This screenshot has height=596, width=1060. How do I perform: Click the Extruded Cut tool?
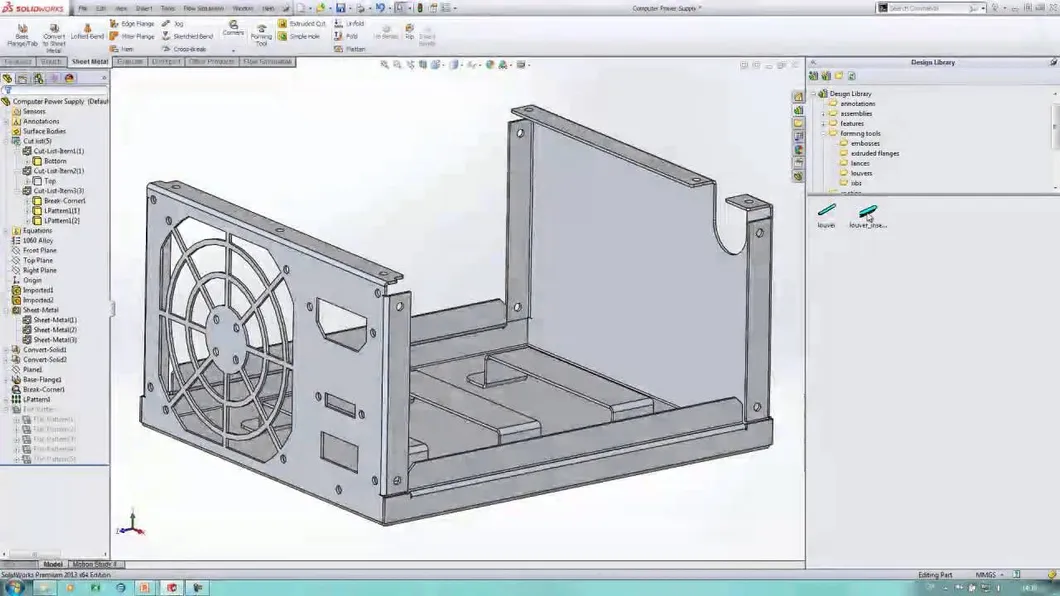coord(304,23)
